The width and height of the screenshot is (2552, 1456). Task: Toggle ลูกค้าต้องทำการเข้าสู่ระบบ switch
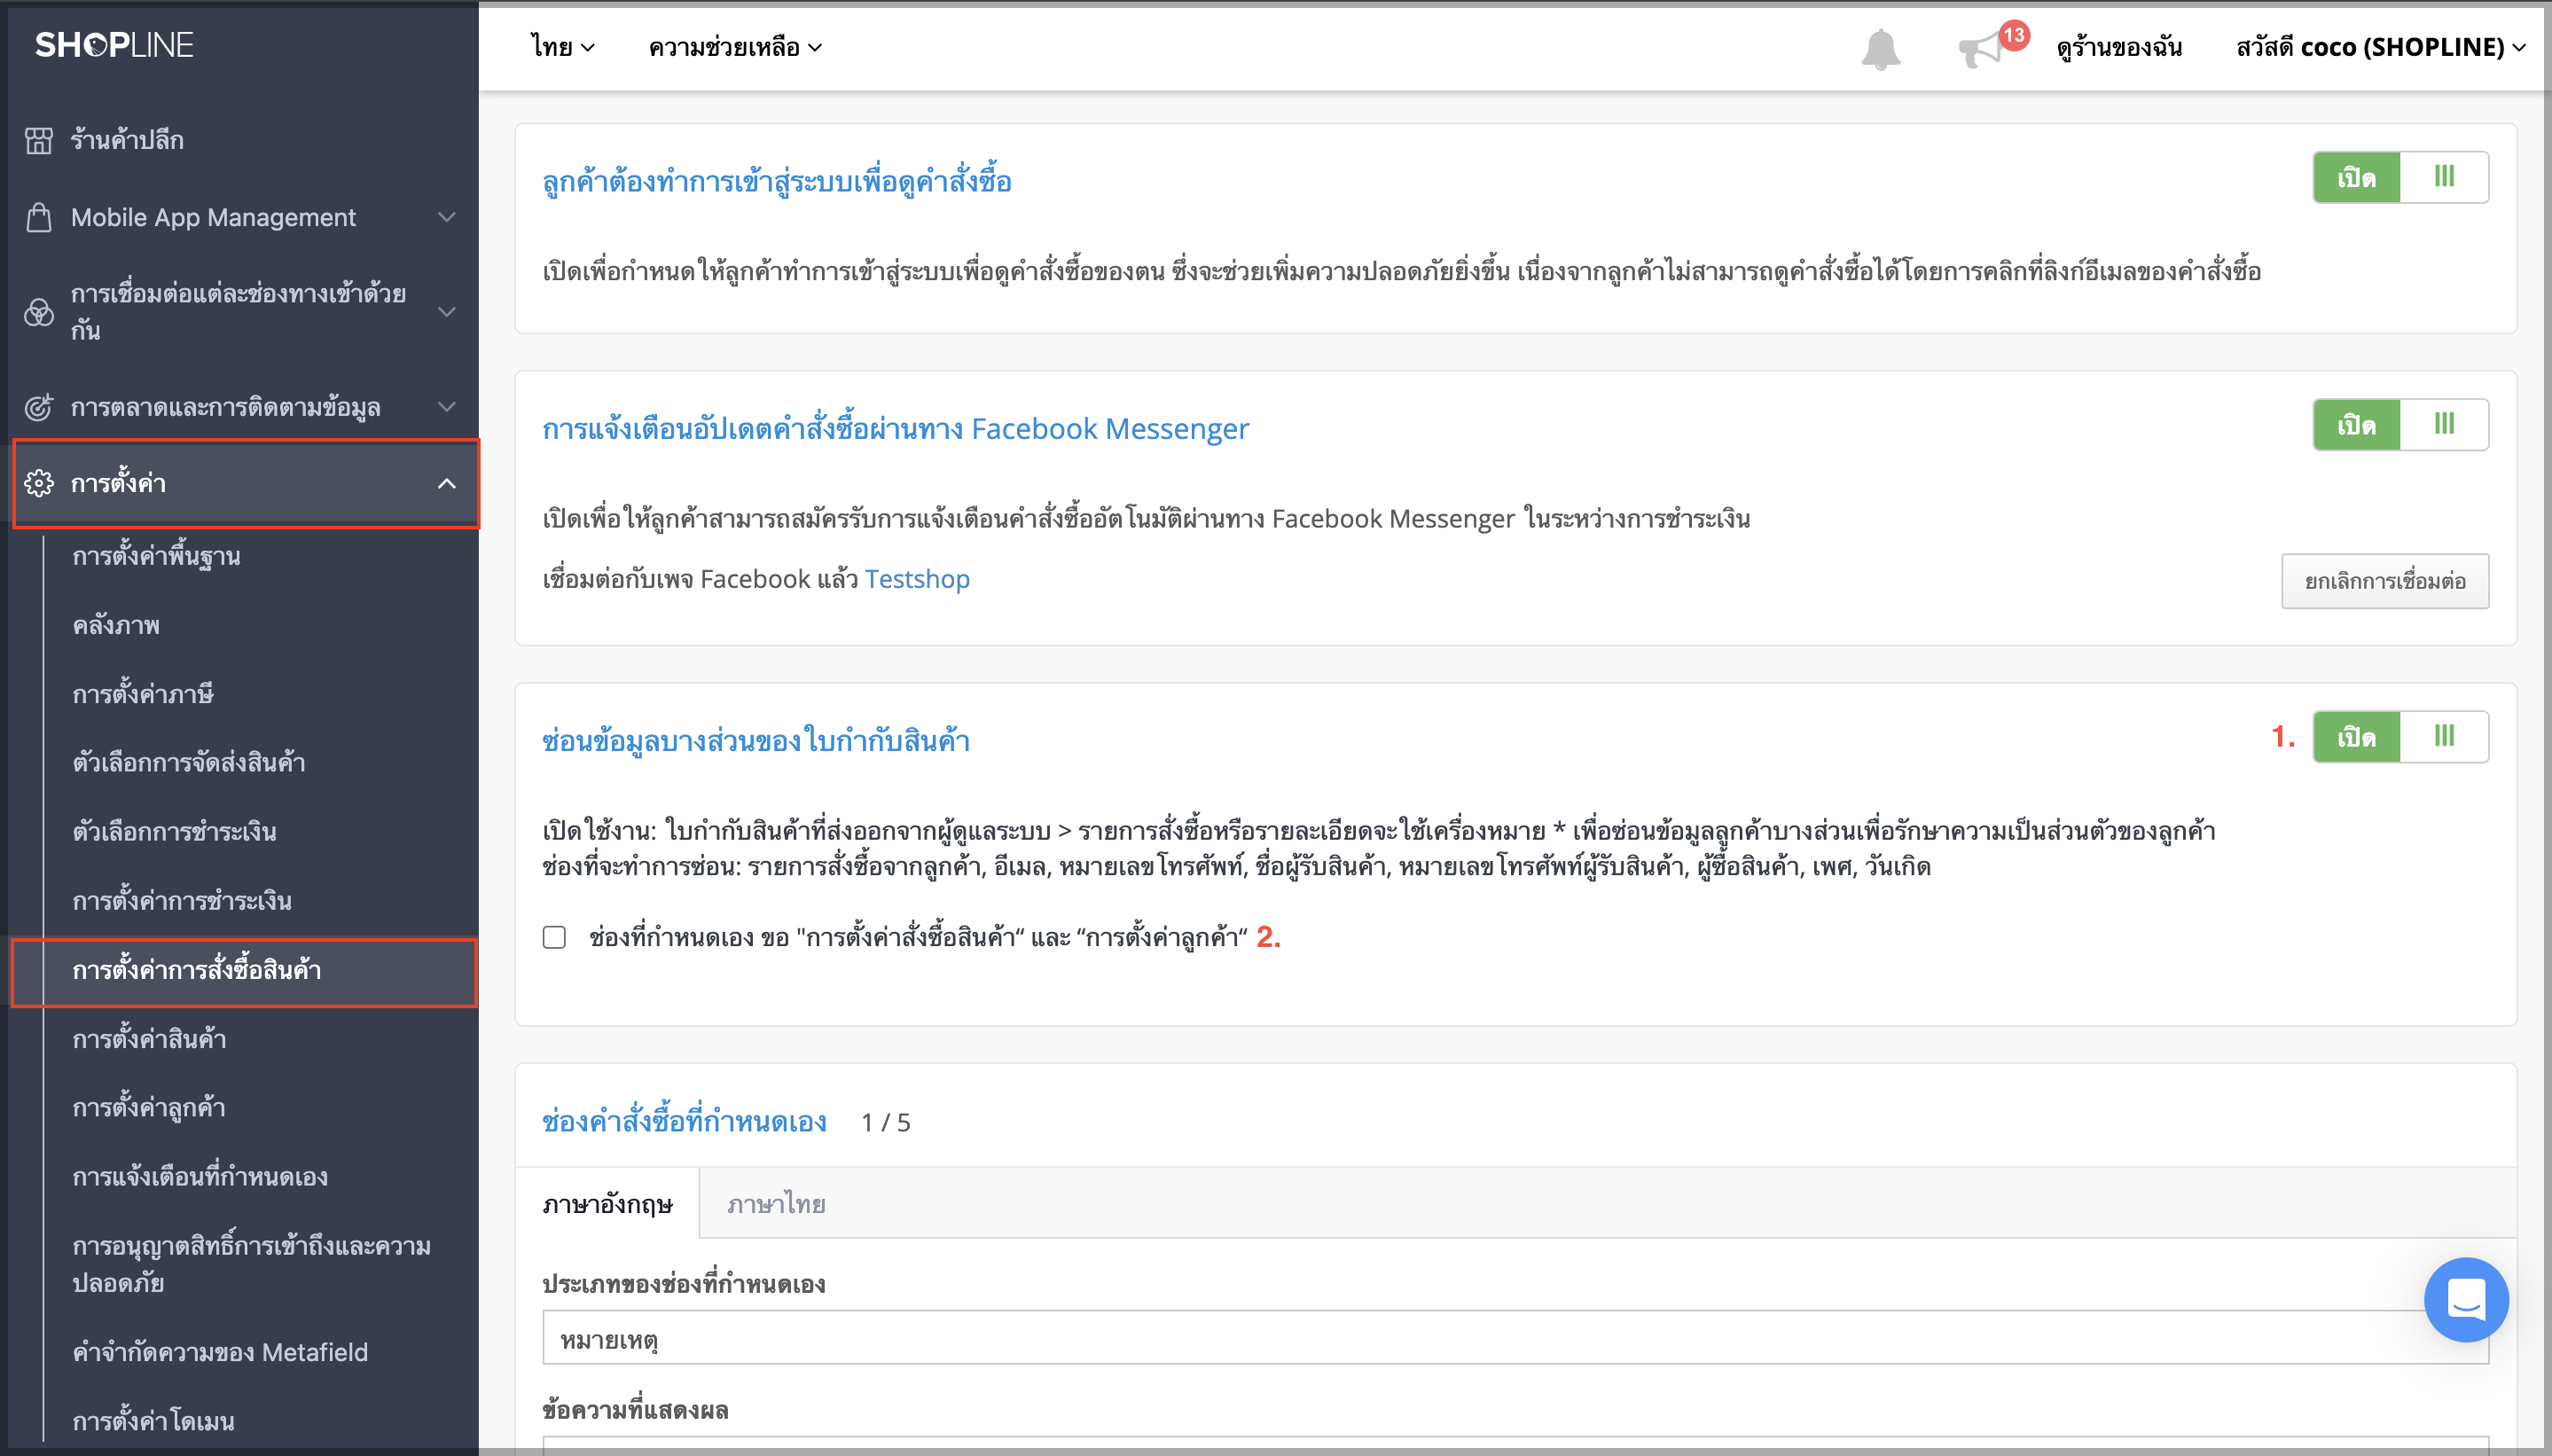click(2400, 178)
